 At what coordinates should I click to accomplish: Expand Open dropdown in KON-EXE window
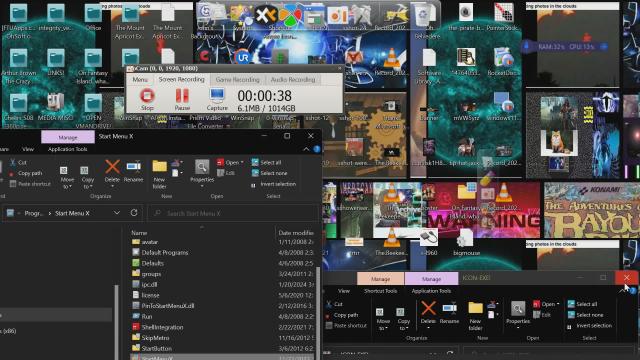[558, 304]
